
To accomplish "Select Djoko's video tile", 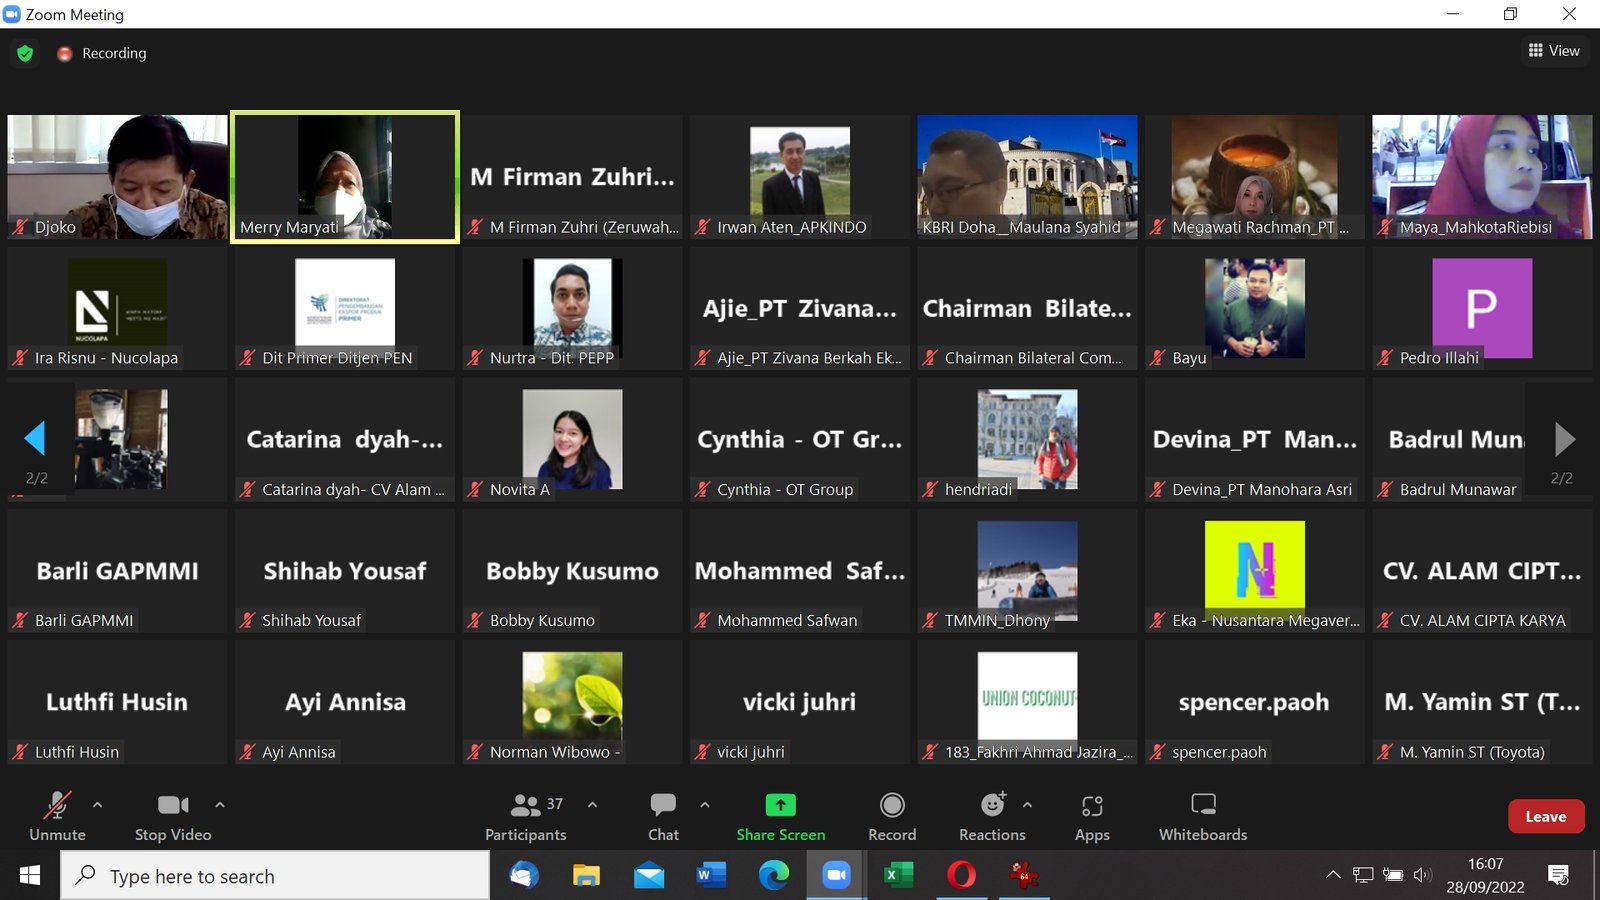I will click(x=118, y=177).
